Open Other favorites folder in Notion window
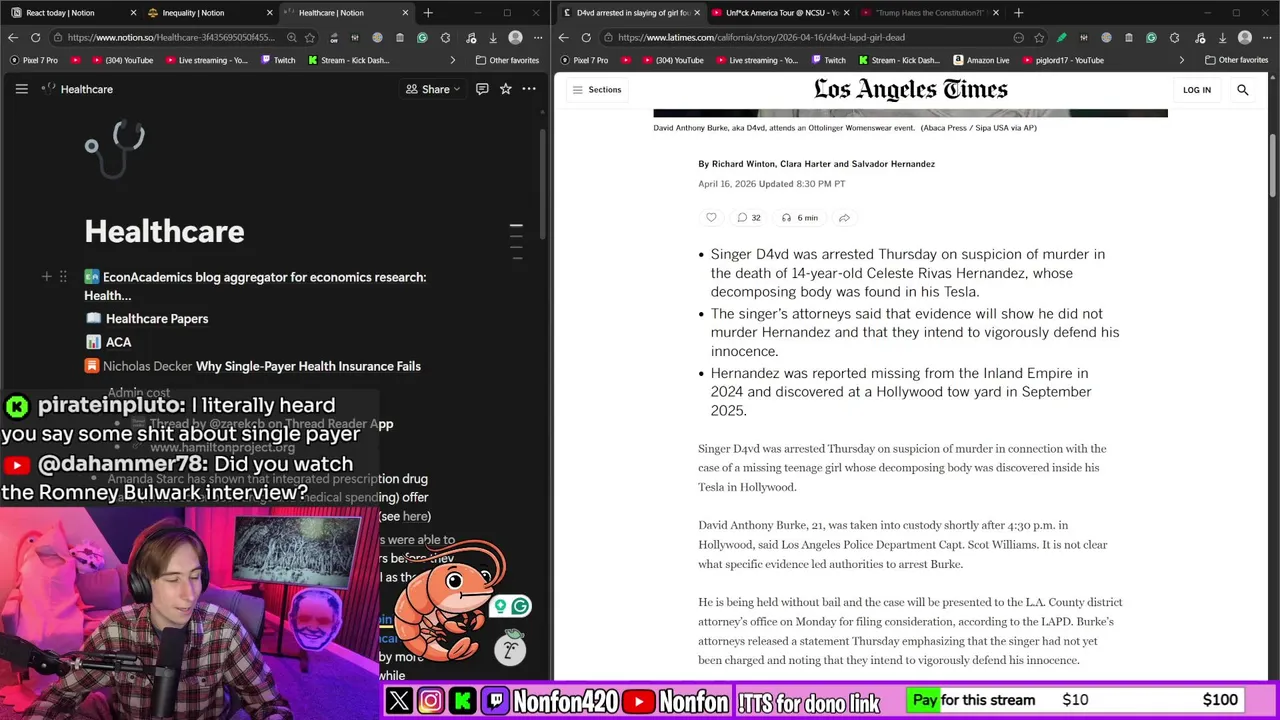 (x=507, y=60)
